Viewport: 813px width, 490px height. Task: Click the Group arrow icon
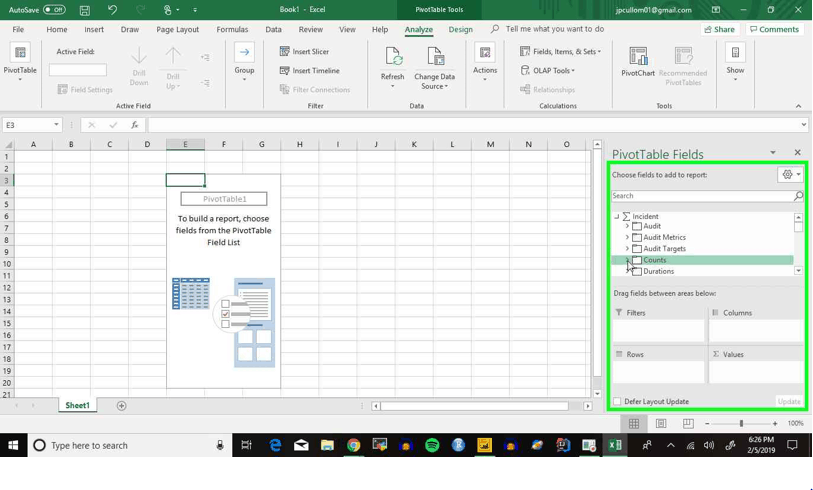pyautogui.click(x=244, y=52)
